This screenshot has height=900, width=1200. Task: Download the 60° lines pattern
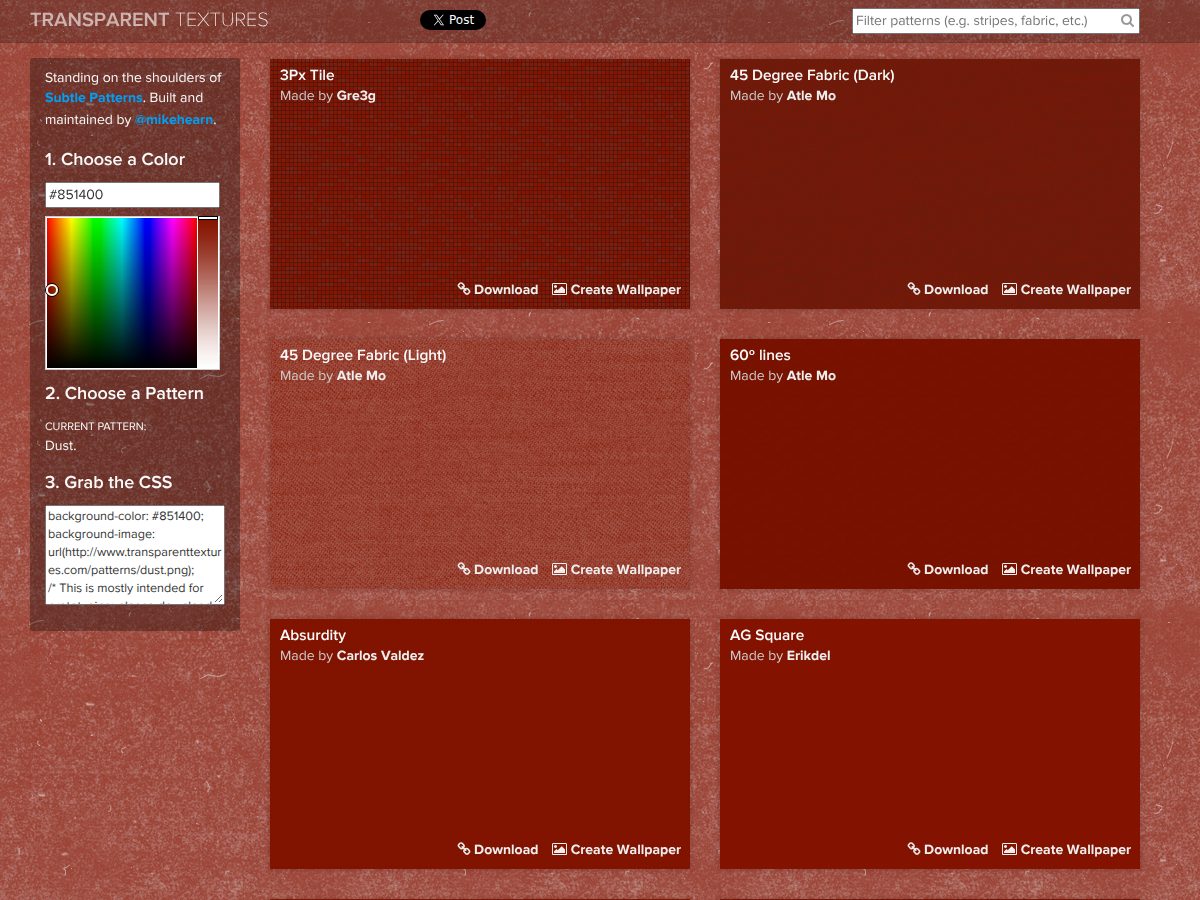pos(948,570)
